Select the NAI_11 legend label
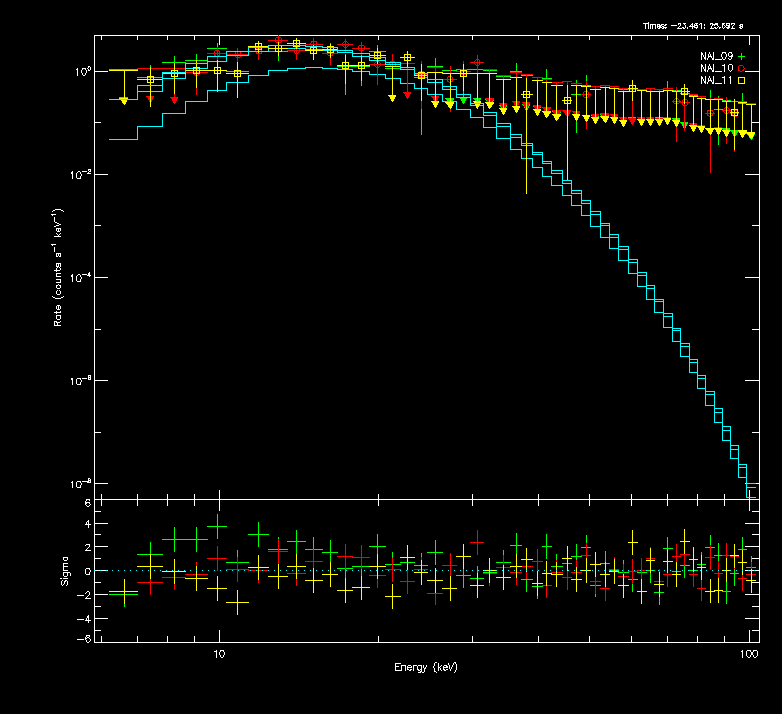The image size is (782, 714). click(716, 80)
